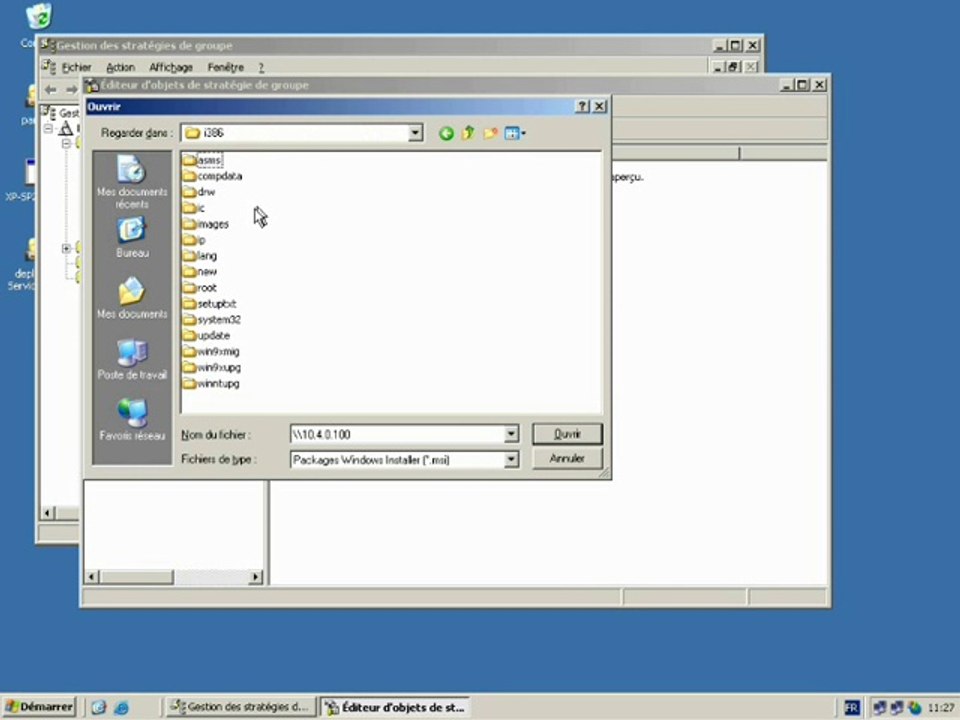Select the asms folder
This screenshot has height=720, width=960.
[203, 160]
